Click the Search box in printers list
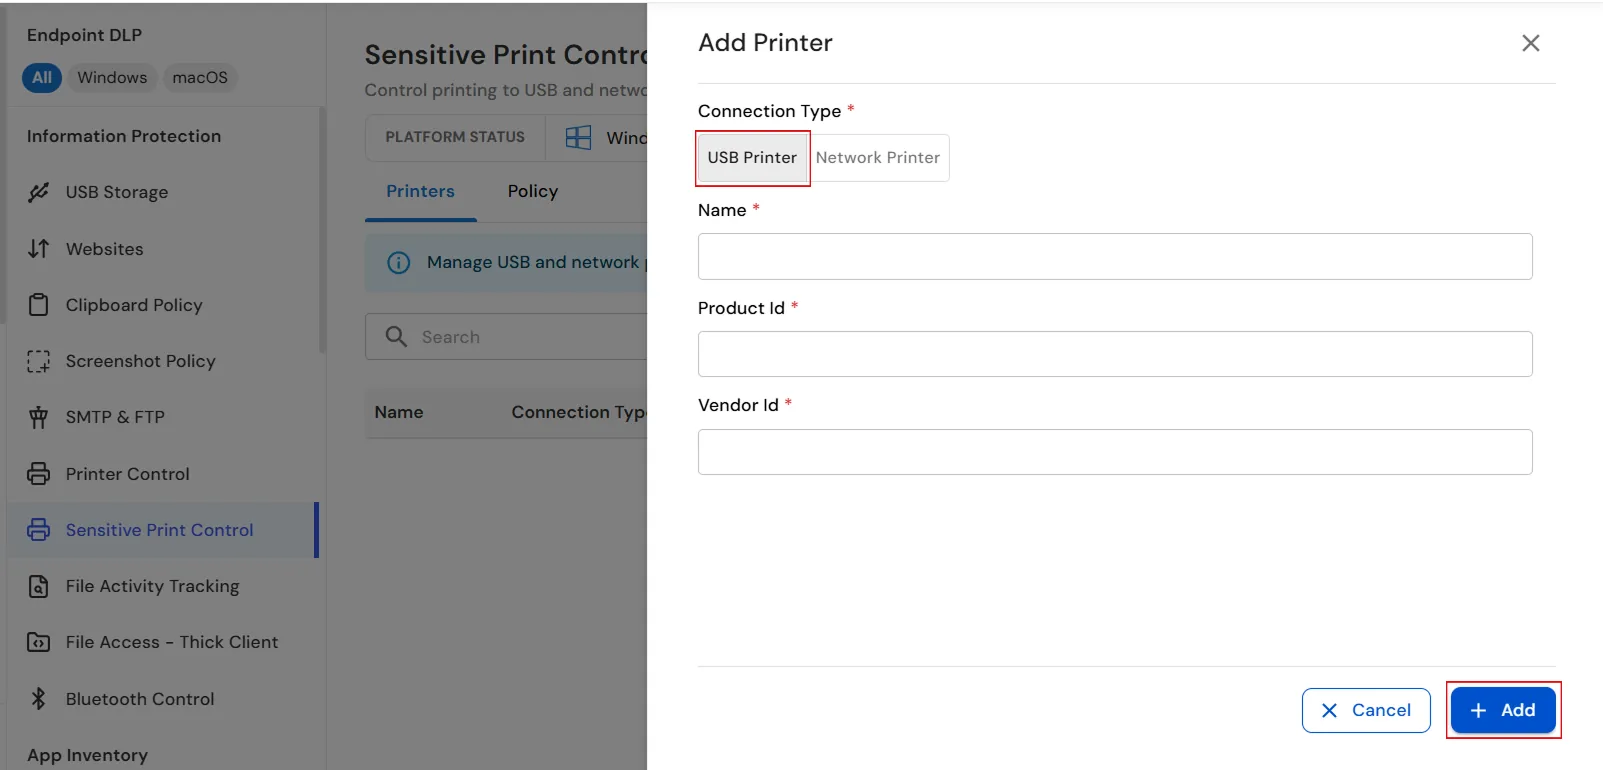The image size is (1603, 770). click(x=507, y=336)
